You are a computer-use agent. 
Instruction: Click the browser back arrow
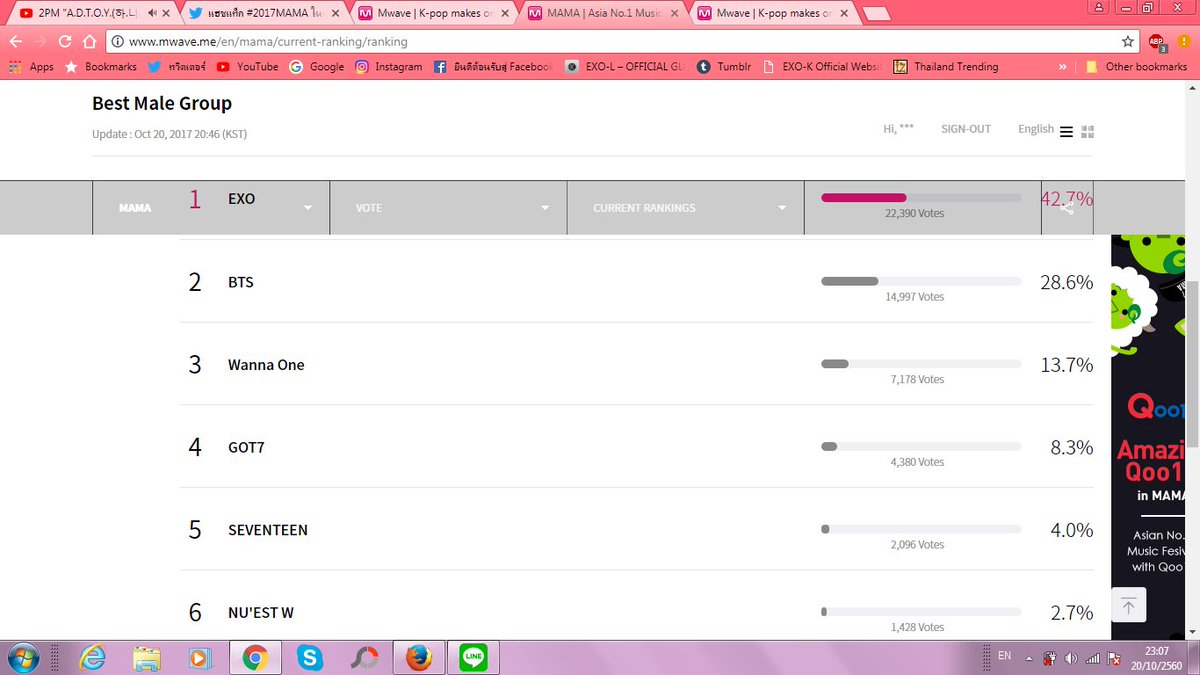coord(16,42)
